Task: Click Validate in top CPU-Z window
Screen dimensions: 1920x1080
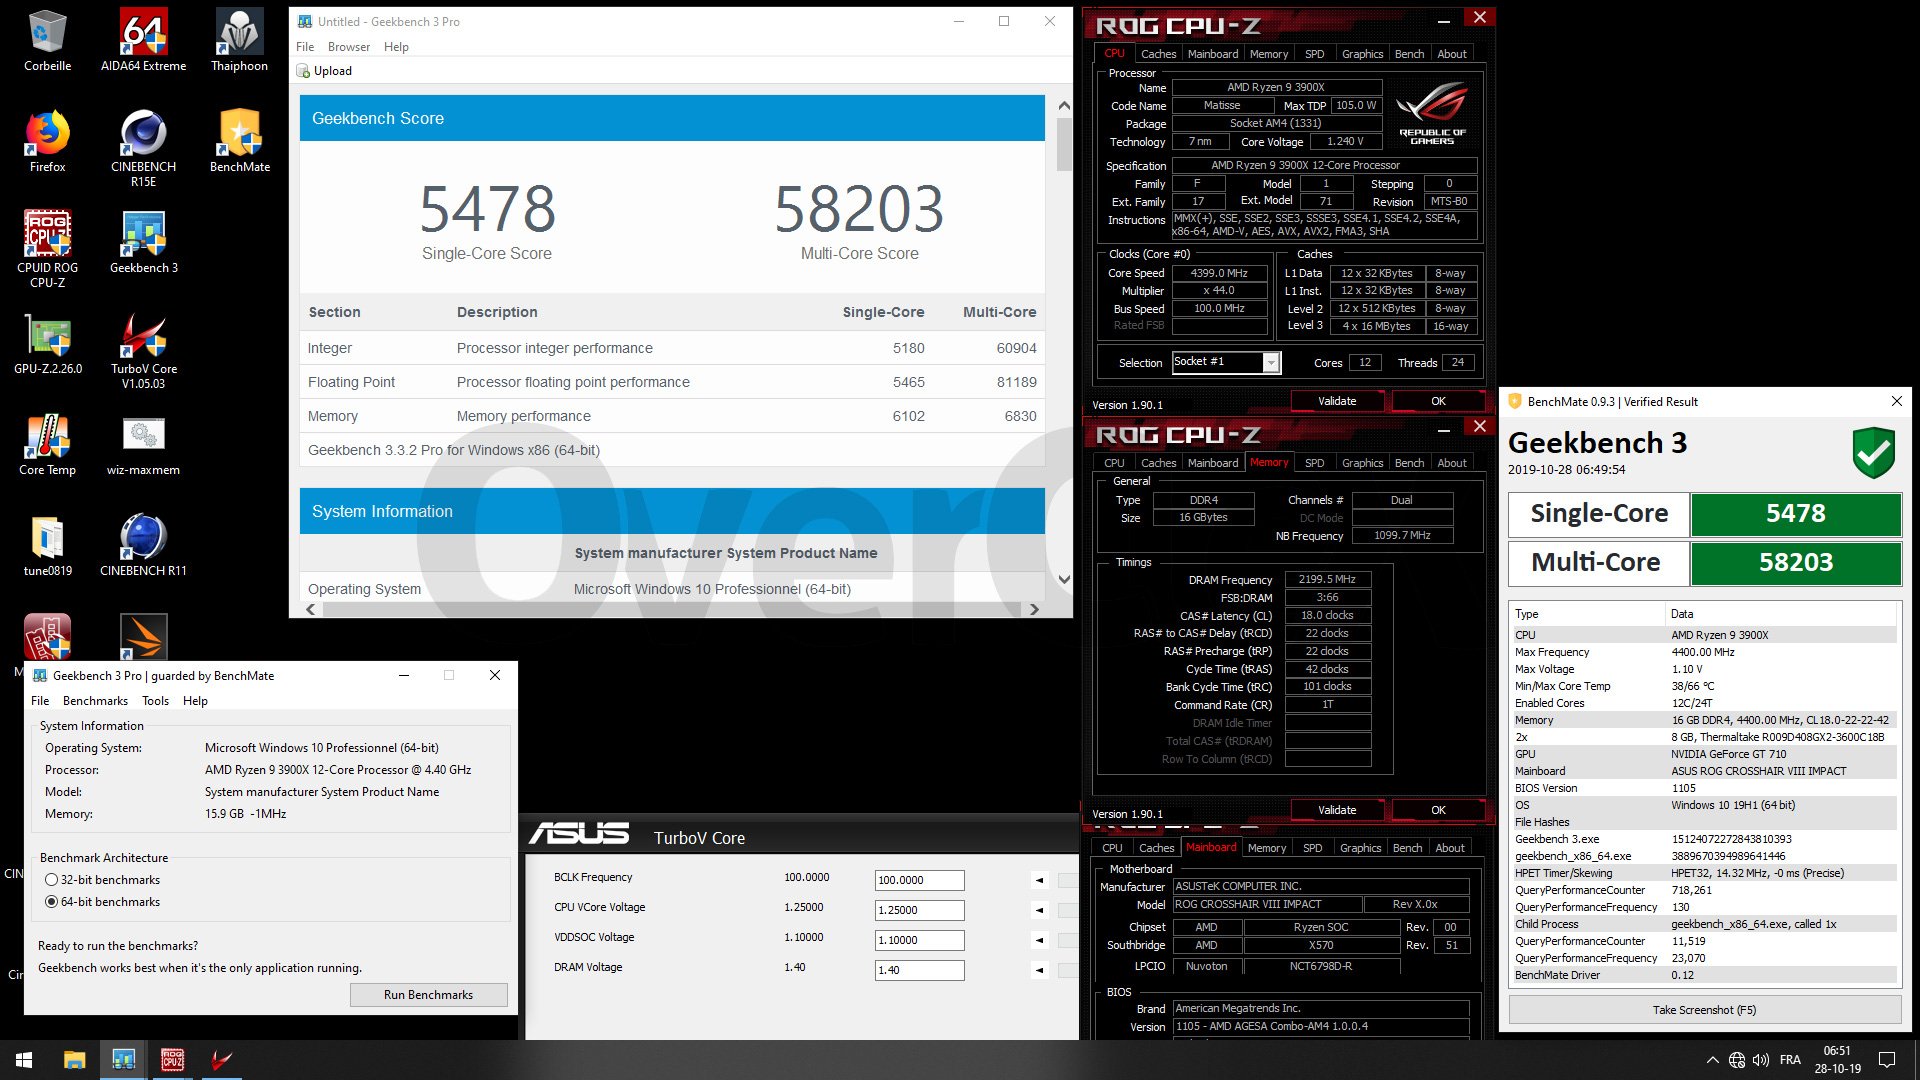Action: click(1337, 401)
